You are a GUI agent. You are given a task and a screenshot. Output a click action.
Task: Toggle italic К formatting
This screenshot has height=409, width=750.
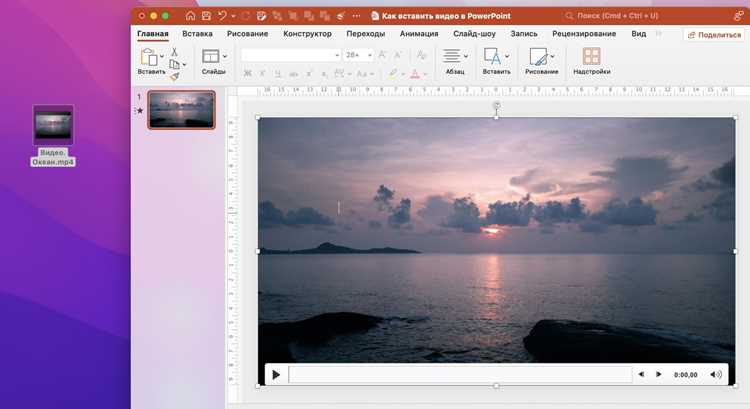pos(263,74)
